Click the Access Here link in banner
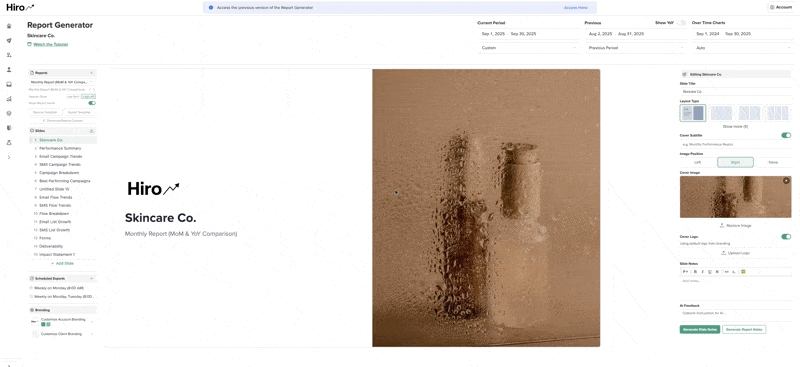800x367 pixels. 576,8
